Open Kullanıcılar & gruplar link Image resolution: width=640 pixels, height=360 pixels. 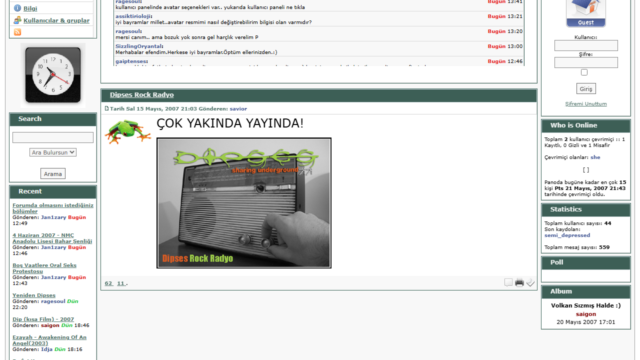(x=56, y=20)
